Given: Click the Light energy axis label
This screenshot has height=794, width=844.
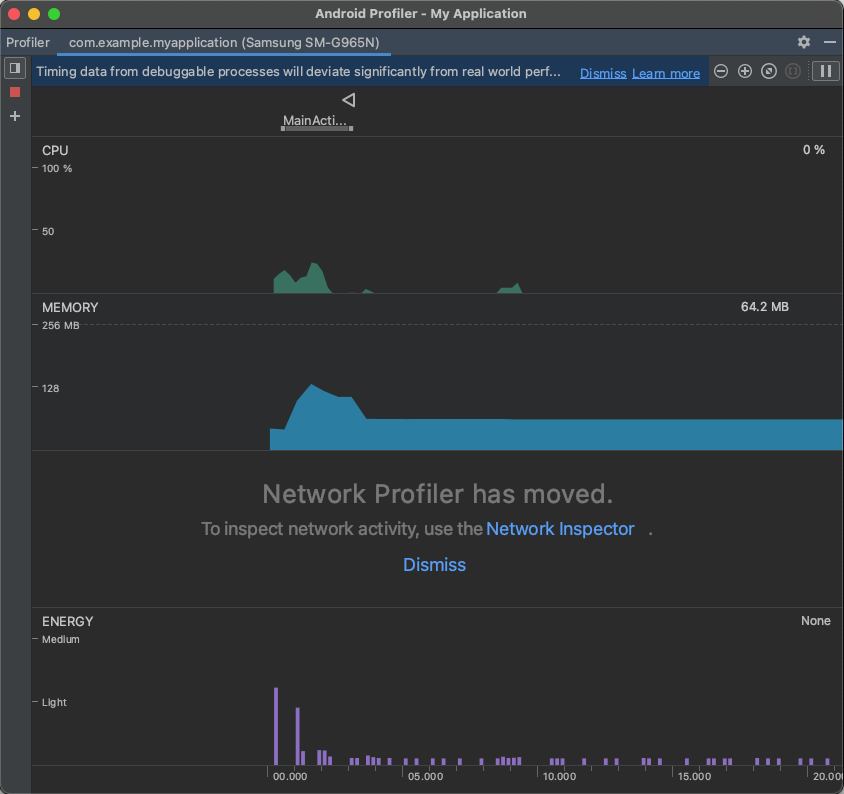Looking at the screenshot, I should pyautogui.click(x=54, y=702).
